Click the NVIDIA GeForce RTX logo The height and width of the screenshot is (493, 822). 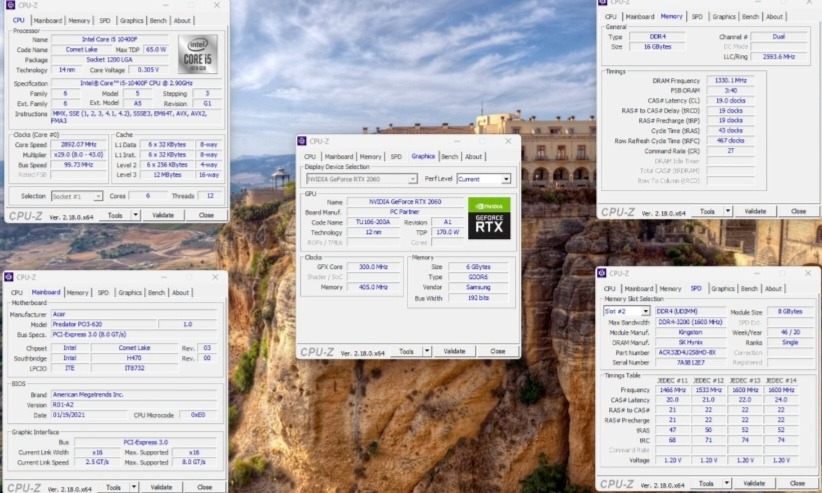tap(489, 218)
